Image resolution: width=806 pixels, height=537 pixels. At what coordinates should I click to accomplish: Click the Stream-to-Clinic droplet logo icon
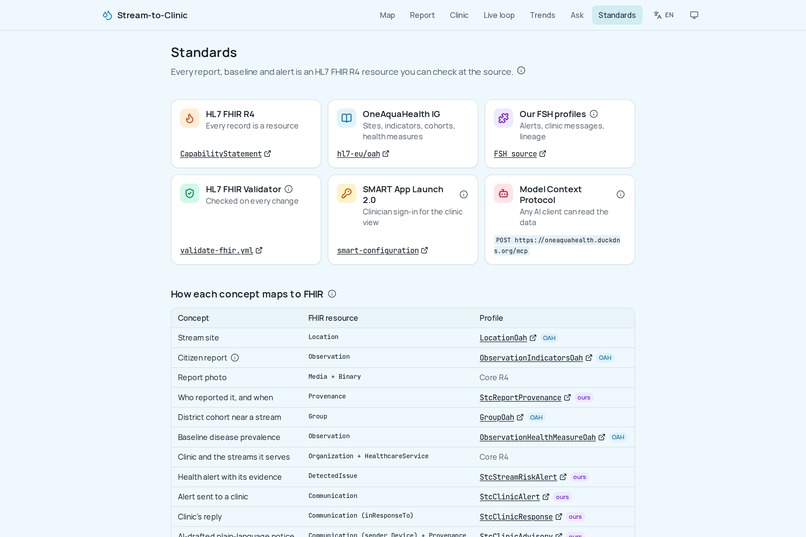click(x=107, y=15)
